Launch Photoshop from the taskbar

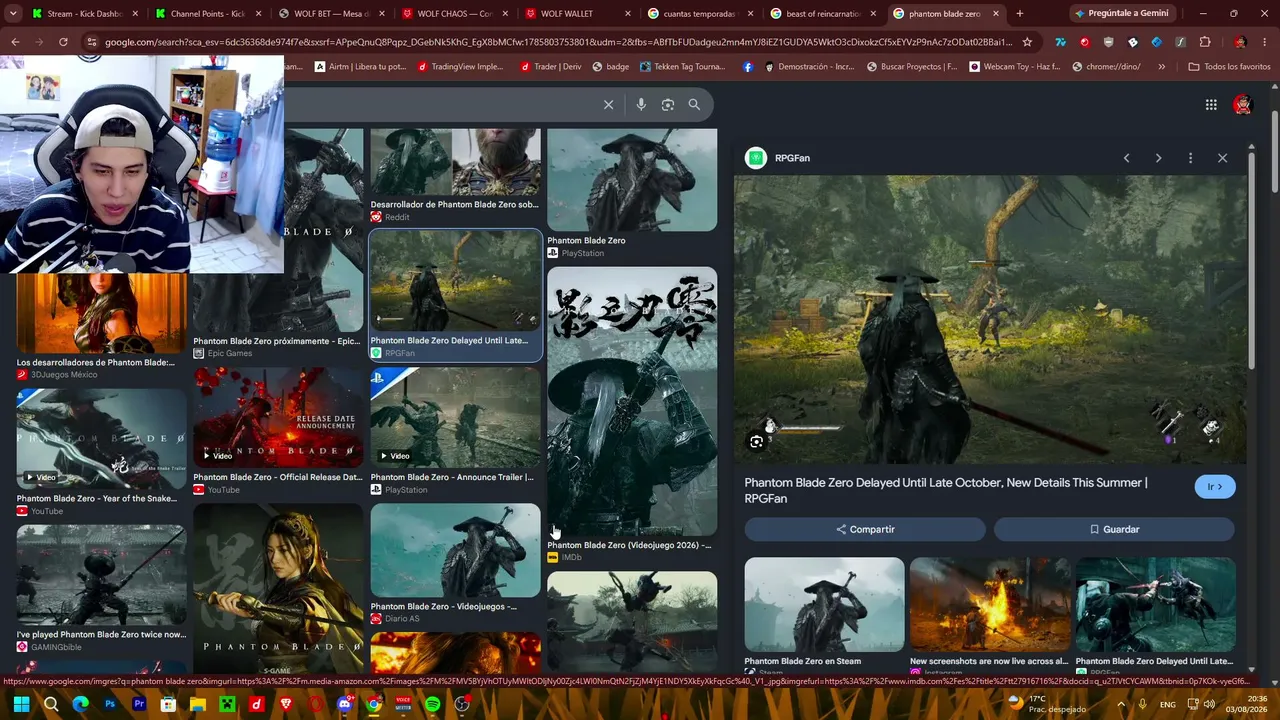tap(110, 704)
